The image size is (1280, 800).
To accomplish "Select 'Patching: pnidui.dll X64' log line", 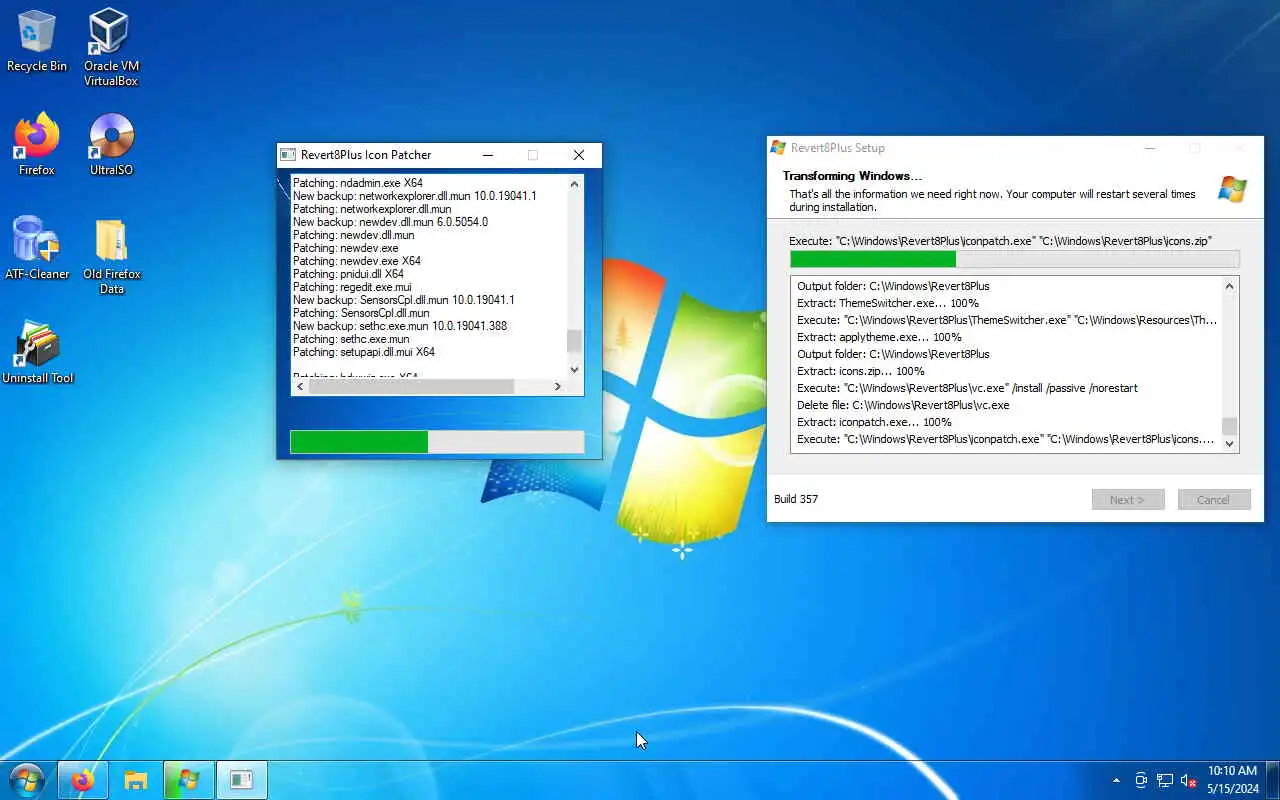I will [348, 274].
